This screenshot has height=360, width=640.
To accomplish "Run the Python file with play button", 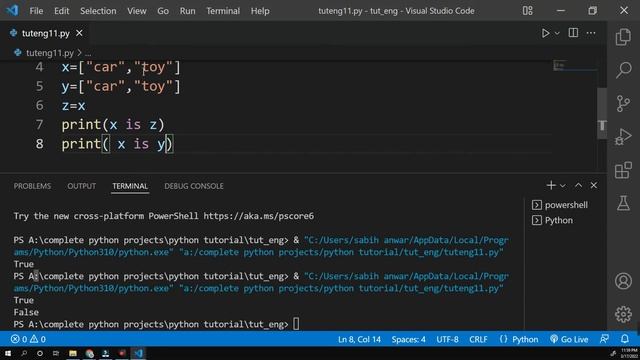I will point(545,33).
